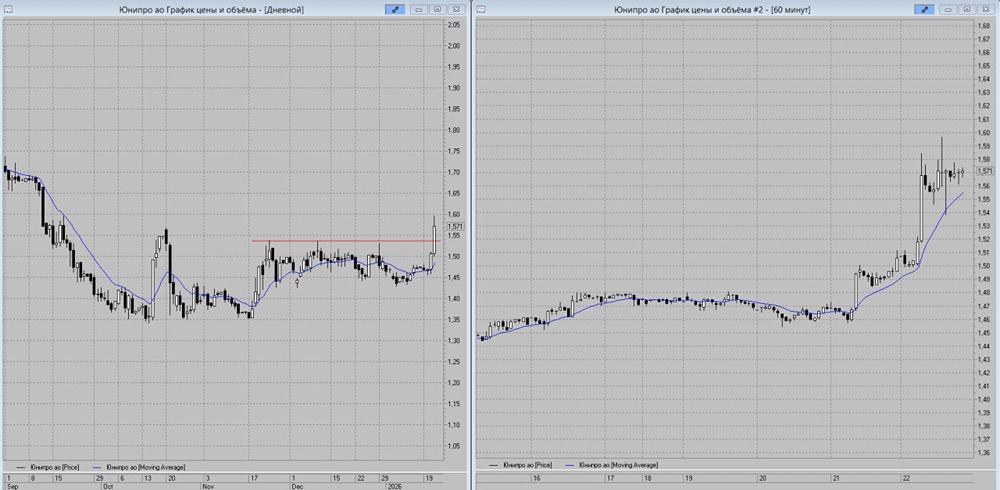This screenshot has width=1000, height=490.
Task: Click the 1,571 current price label on the daily chart
Action: tap(455, 227)
